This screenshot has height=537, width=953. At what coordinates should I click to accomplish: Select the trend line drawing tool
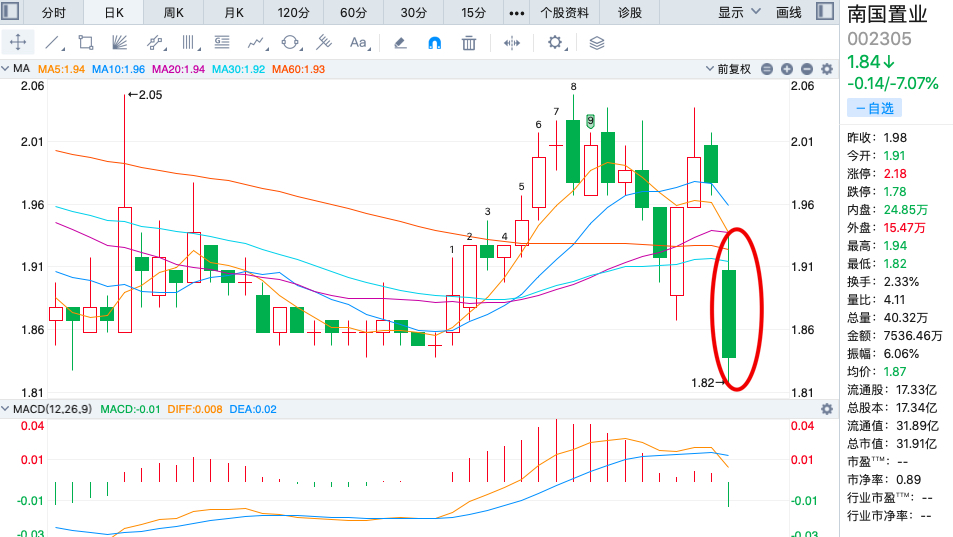(53, 43)
